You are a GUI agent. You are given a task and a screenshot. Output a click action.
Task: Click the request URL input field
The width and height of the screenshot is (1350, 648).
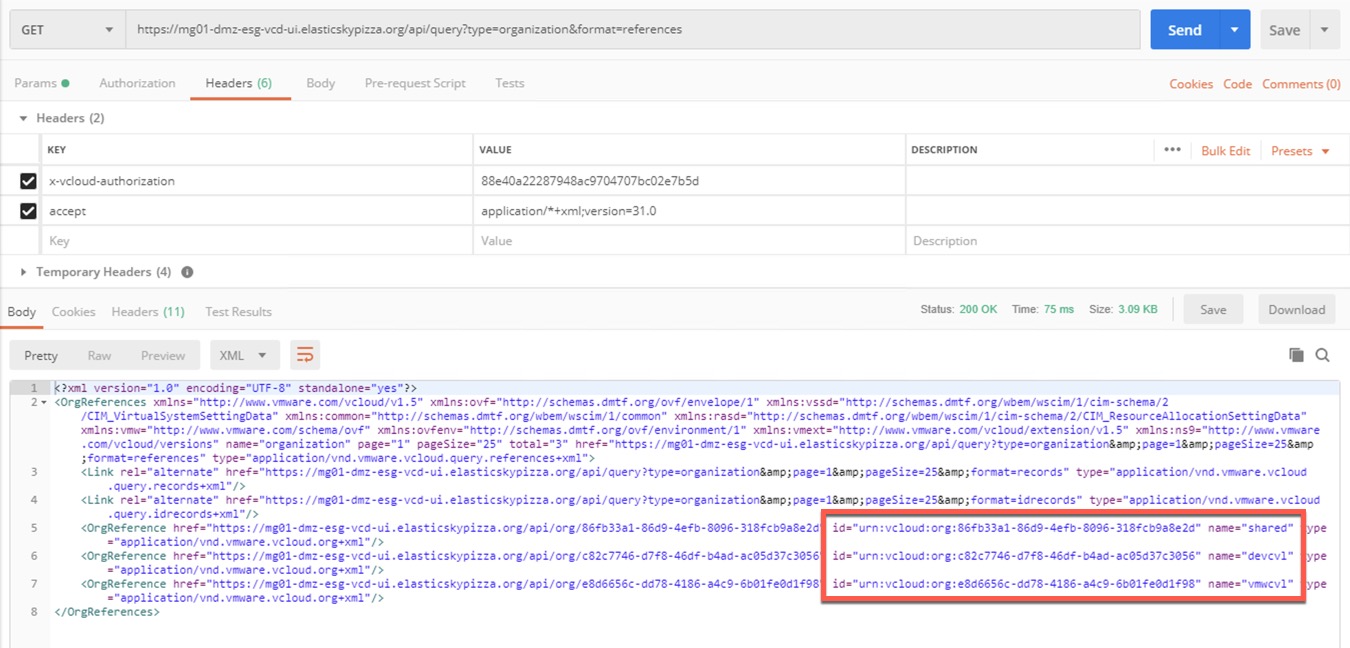[632, 30]
